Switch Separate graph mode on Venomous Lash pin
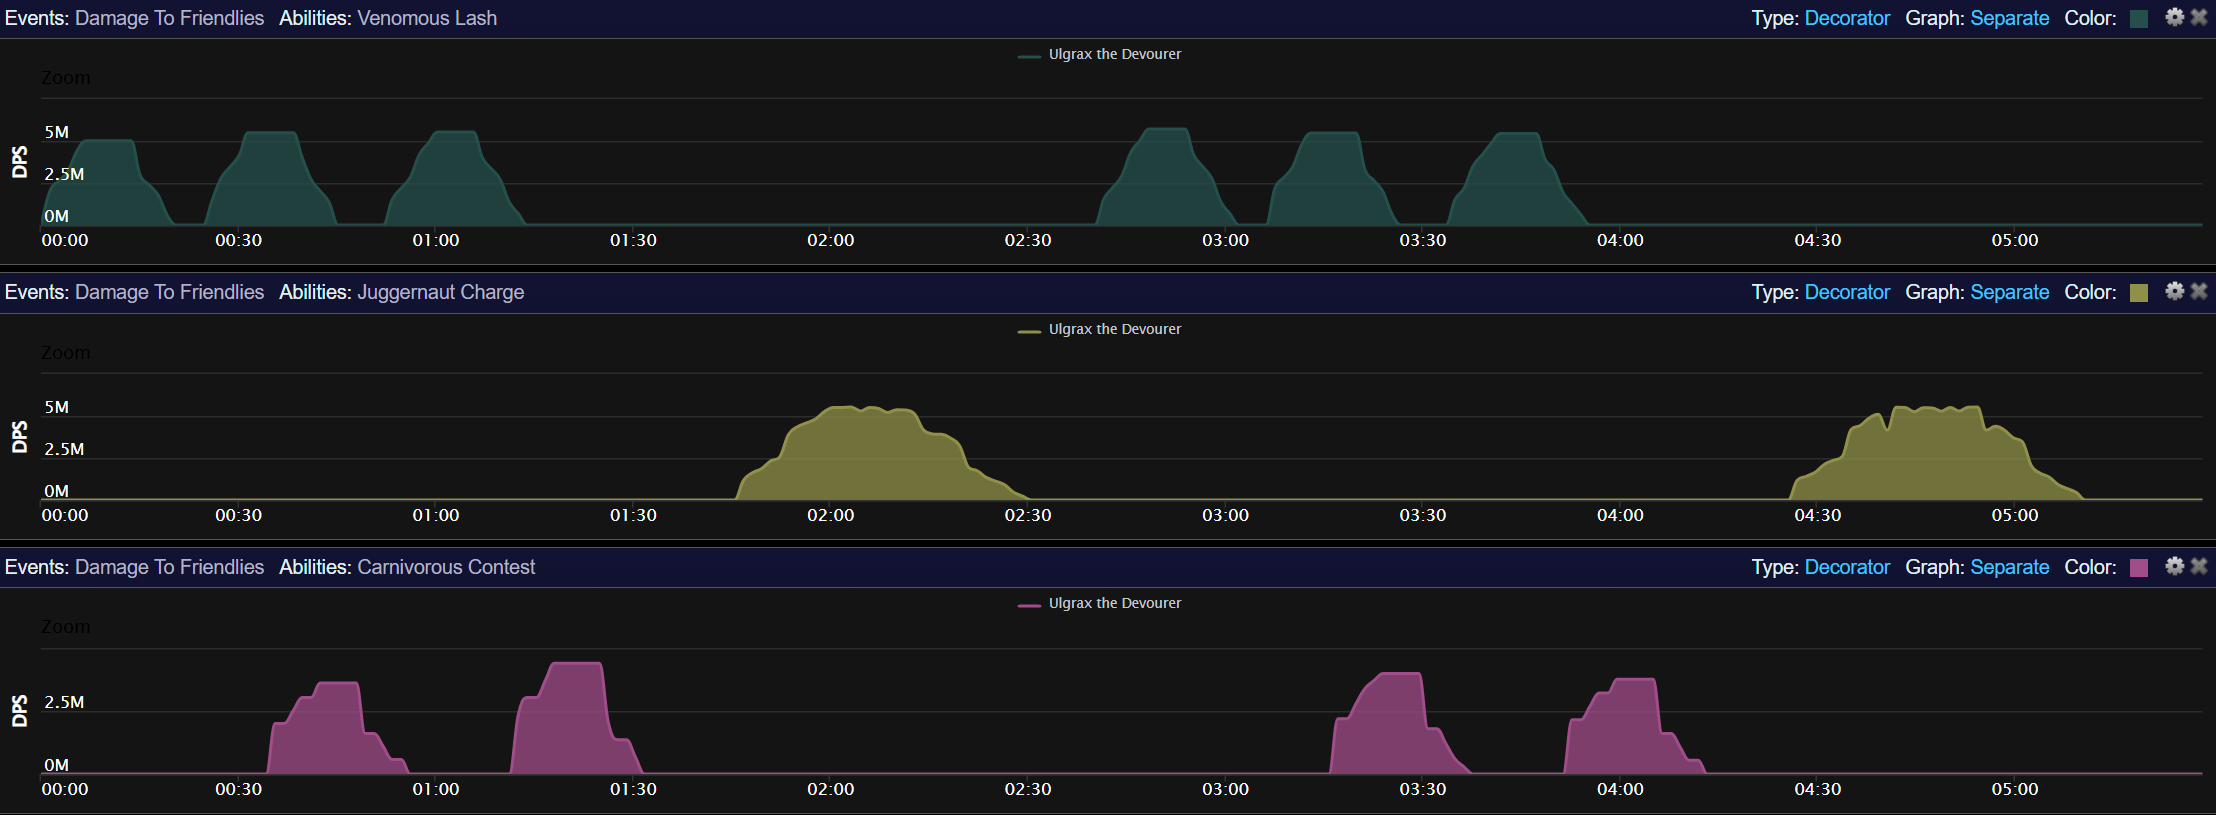Image resolution: width=2216 pixels, height=815 pixels. click(2009, 18)
